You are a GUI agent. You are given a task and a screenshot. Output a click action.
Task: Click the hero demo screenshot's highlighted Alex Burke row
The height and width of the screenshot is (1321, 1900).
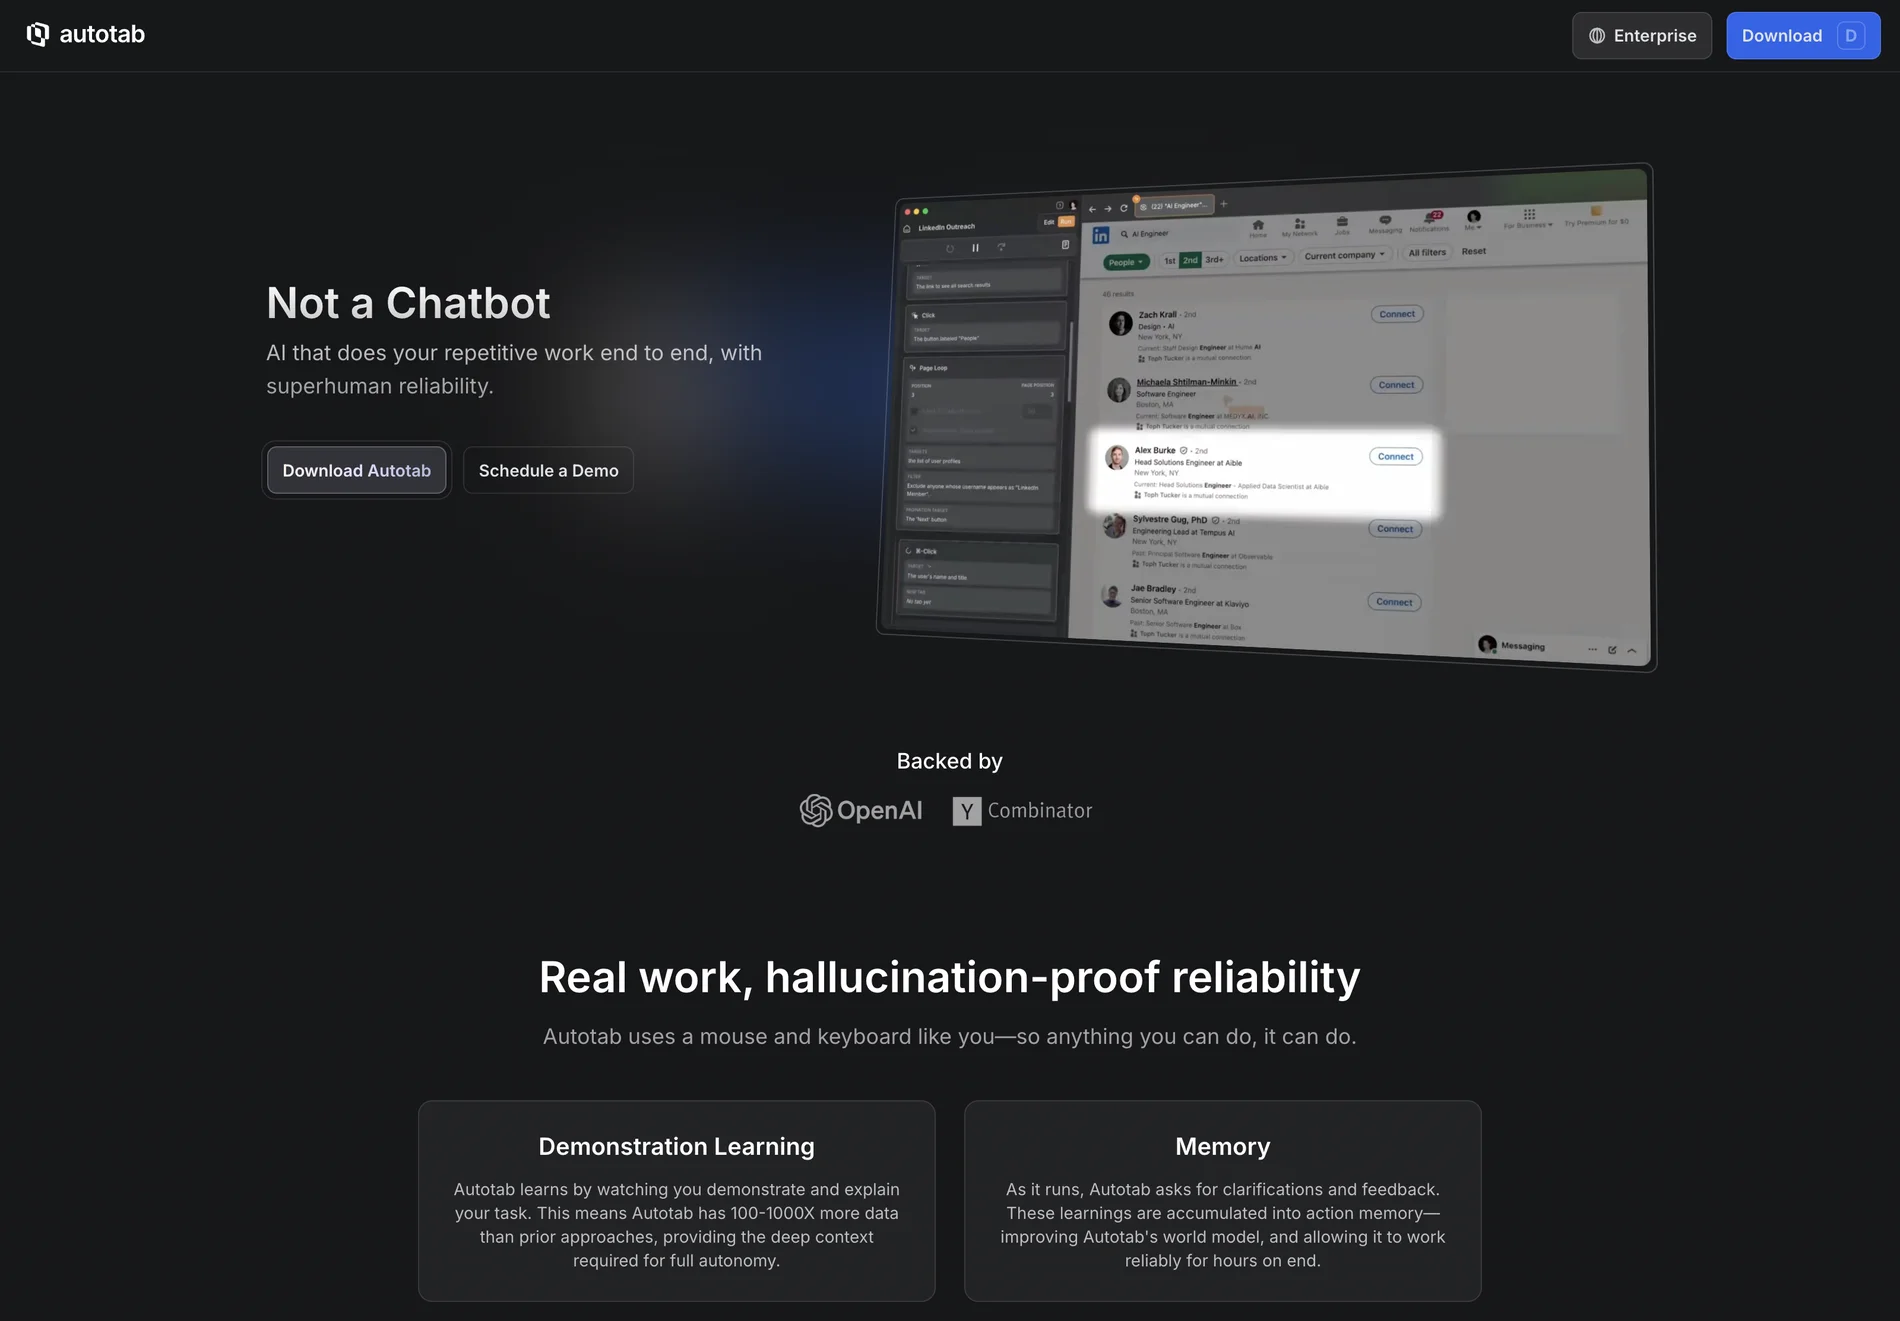click(x=1263, y=473)
